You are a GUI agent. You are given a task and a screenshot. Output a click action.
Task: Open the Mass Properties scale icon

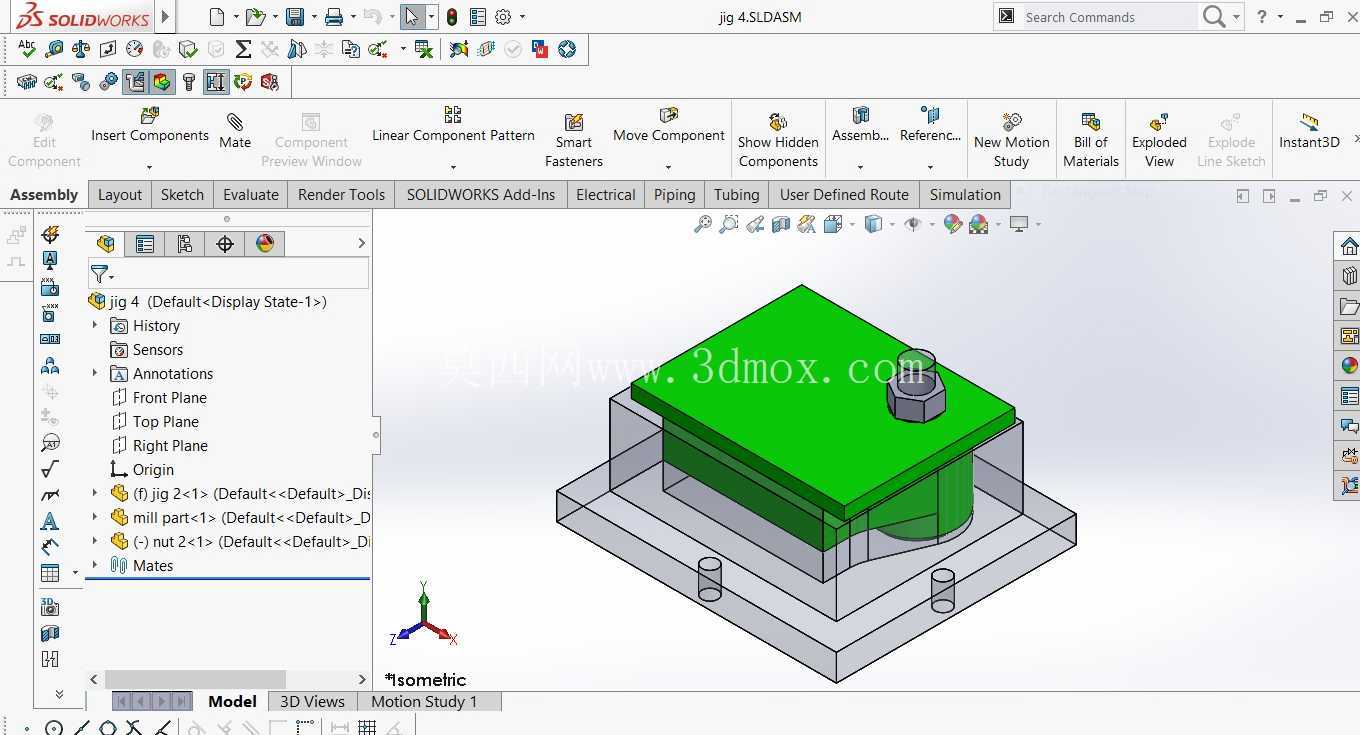81,49
